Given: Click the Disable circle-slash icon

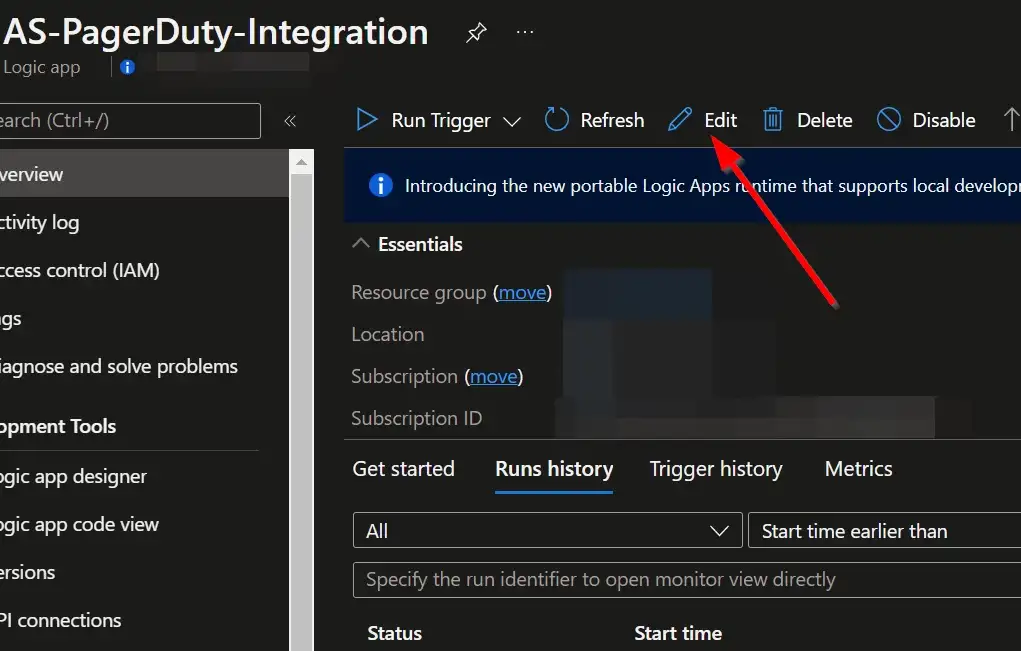Looking at the screenshot, I should point(889,120).
